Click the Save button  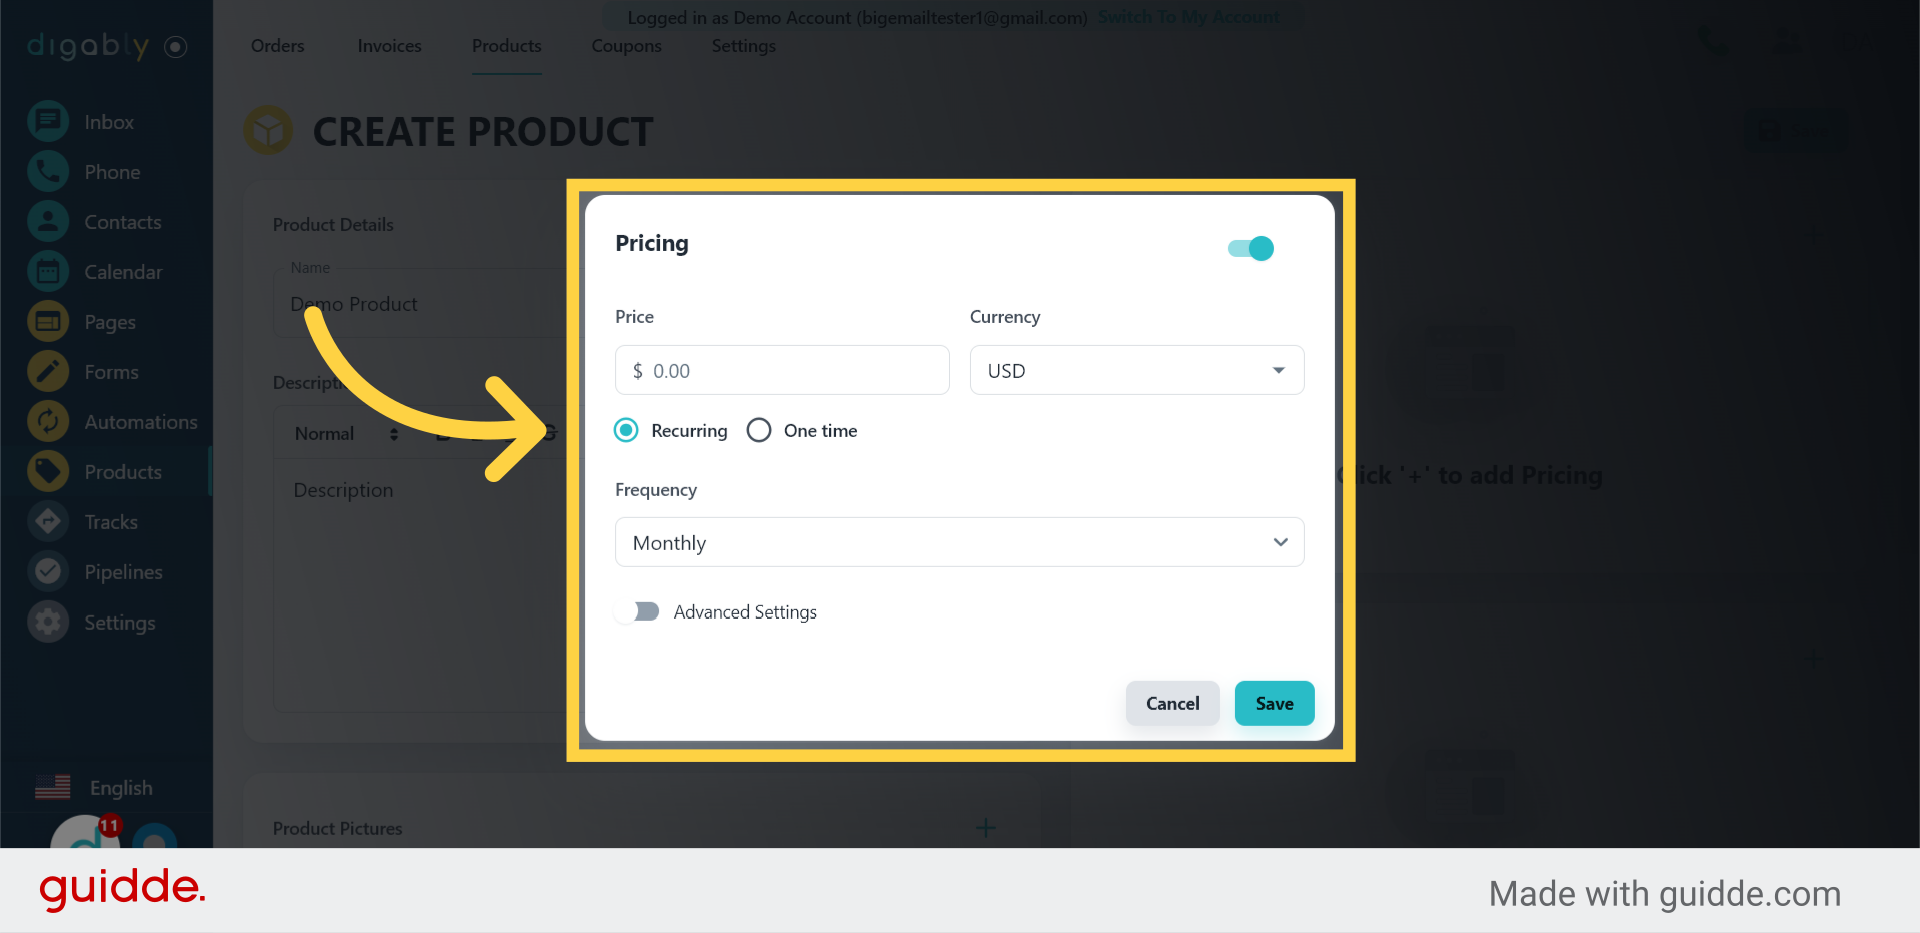[x=1275, y=703]
